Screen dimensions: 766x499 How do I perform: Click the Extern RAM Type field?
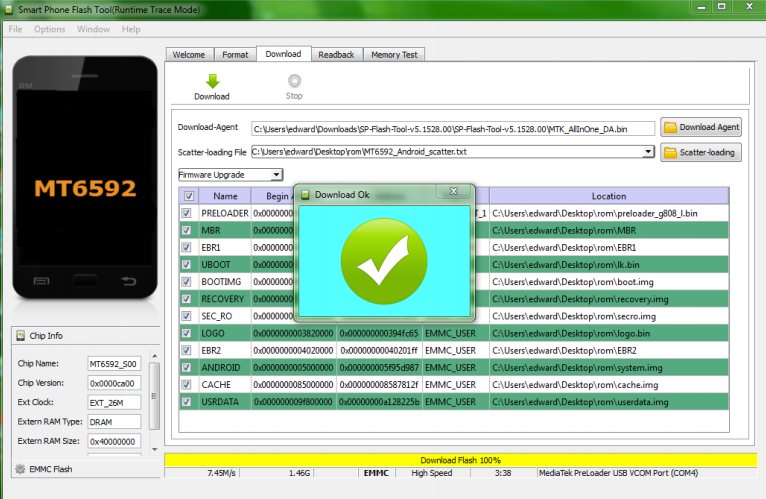click(114, 422)
